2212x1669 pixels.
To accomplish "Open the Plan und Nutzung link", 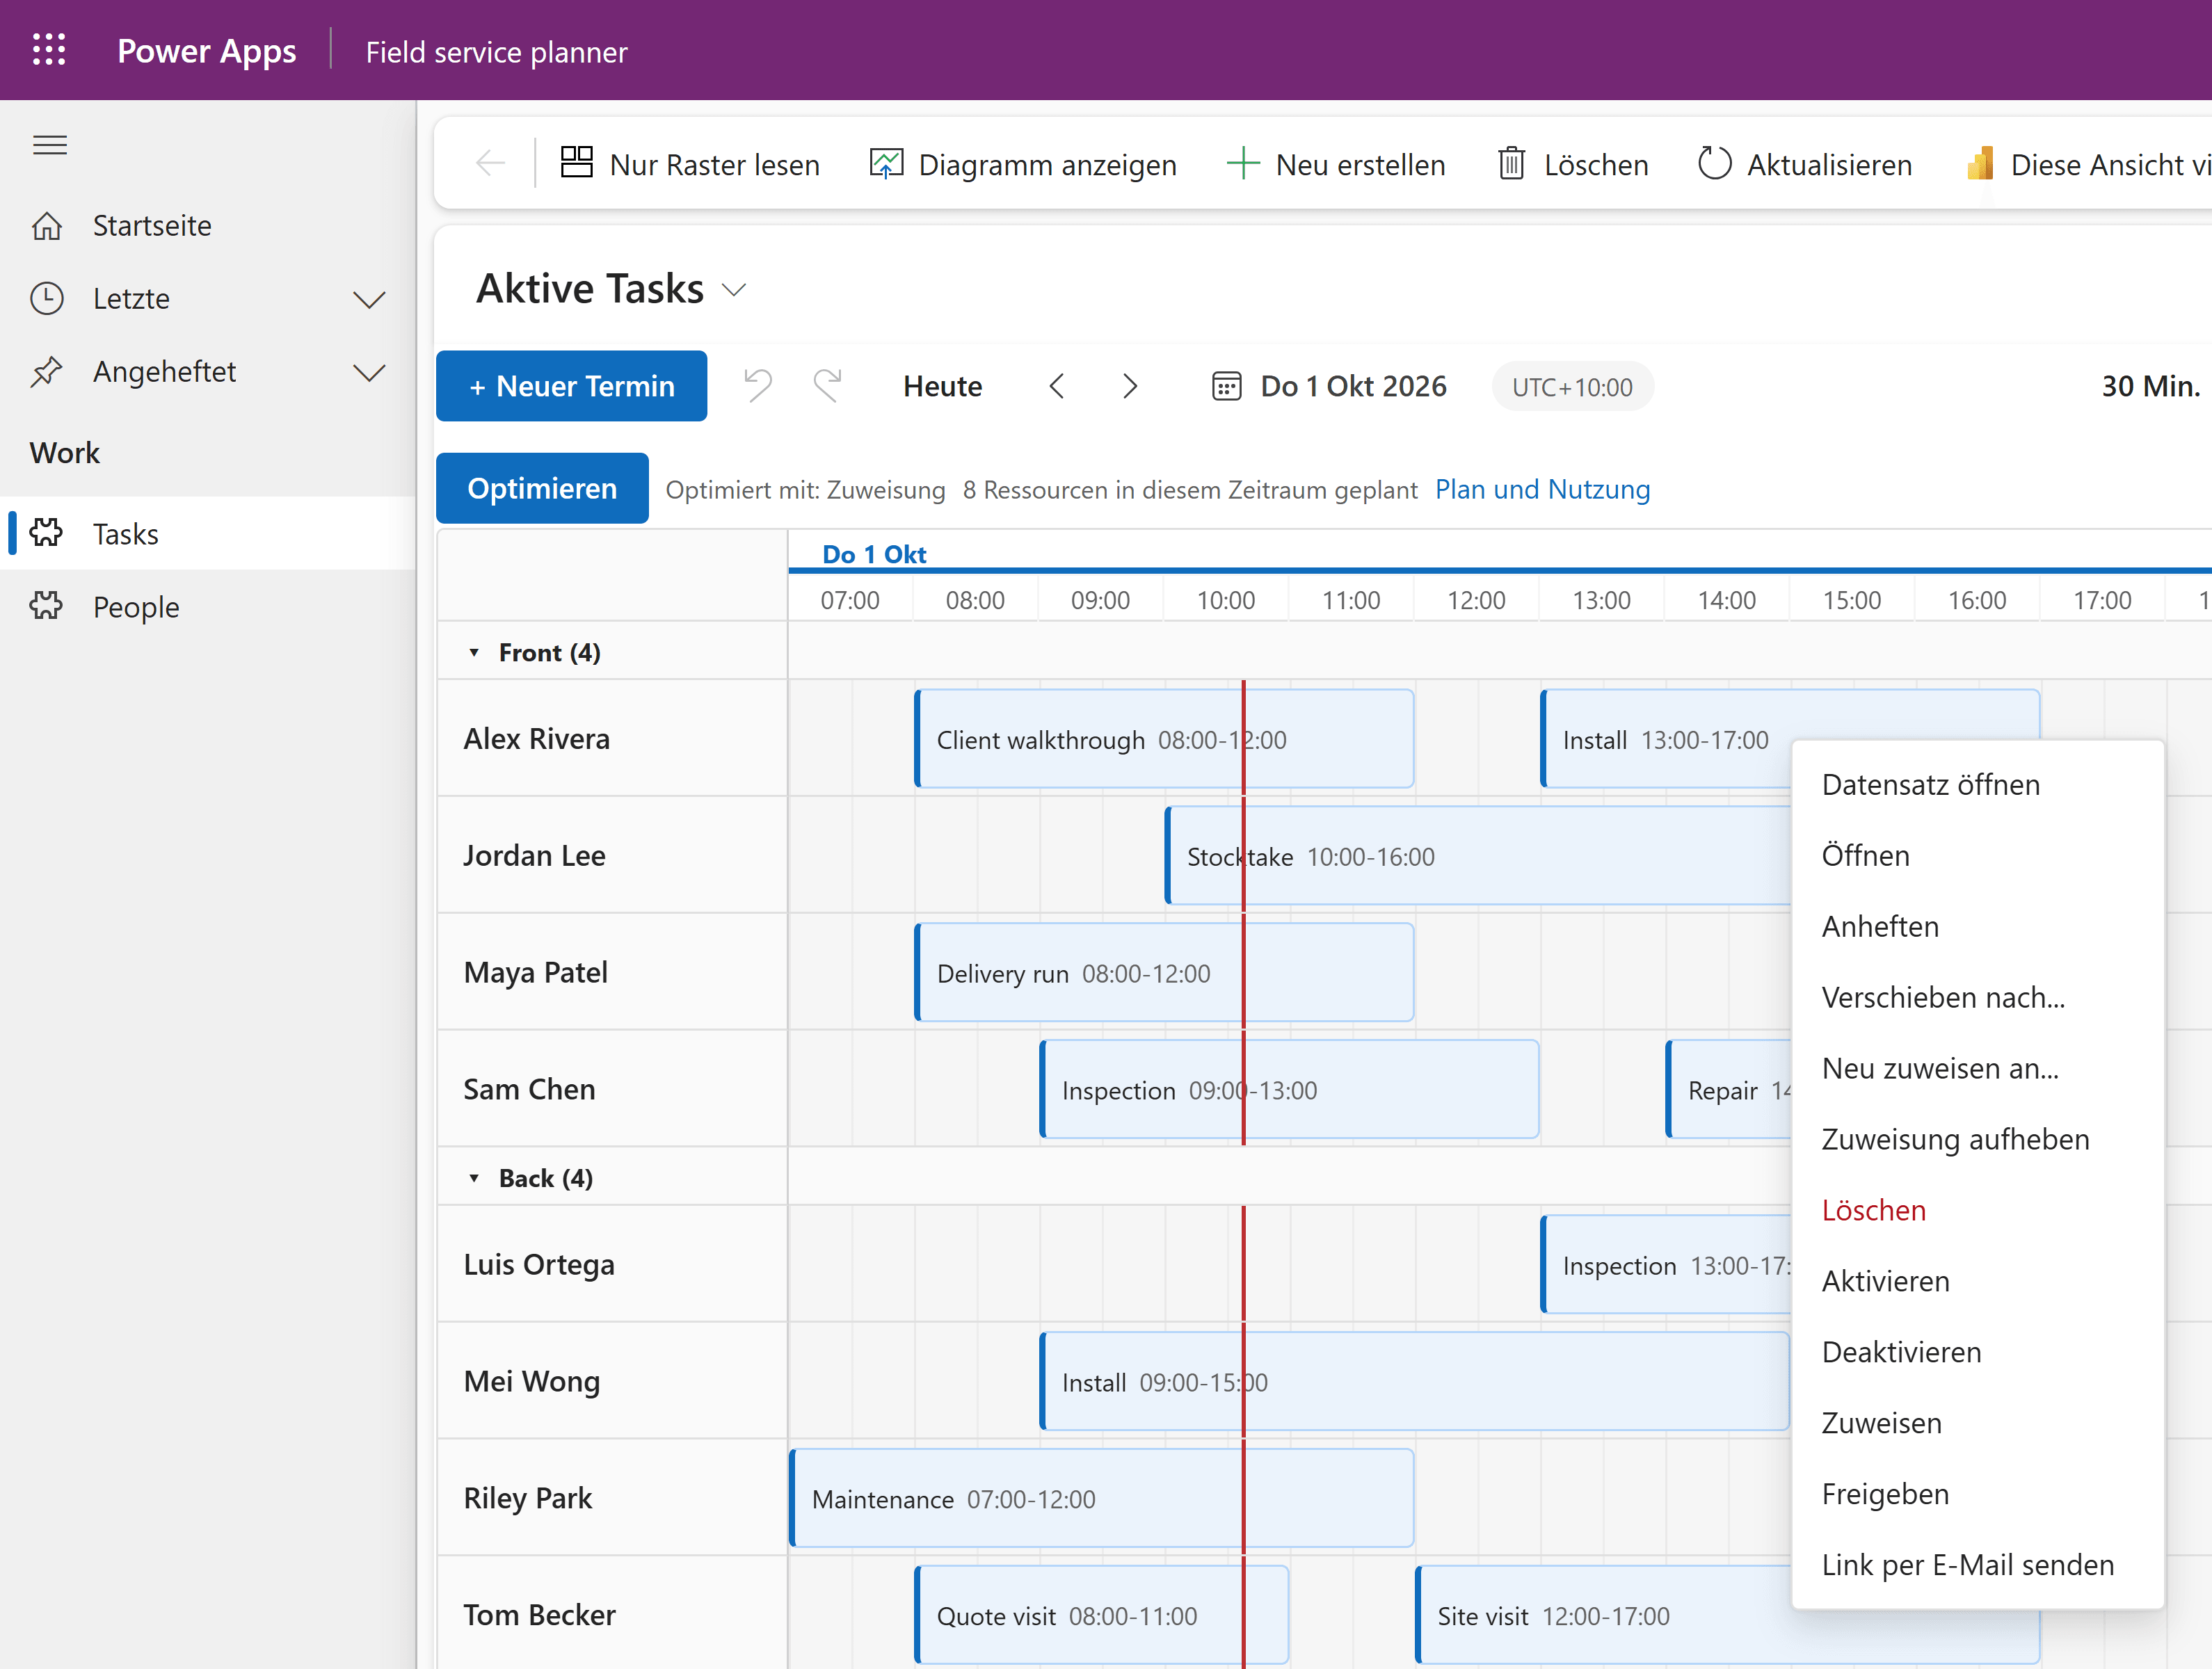I will point(1543,489).
